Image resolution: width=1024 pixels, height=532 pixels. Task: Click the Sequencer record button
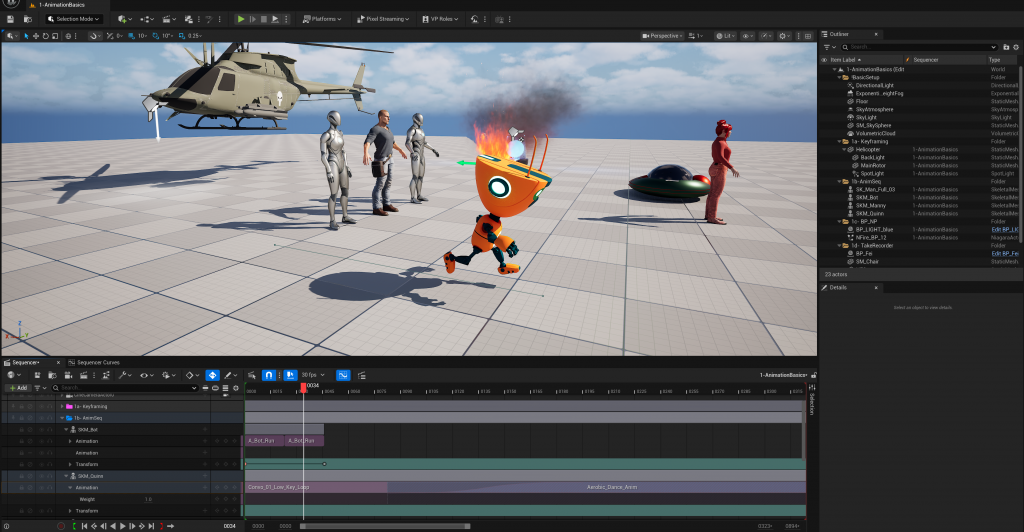click(x=61, y=526)
